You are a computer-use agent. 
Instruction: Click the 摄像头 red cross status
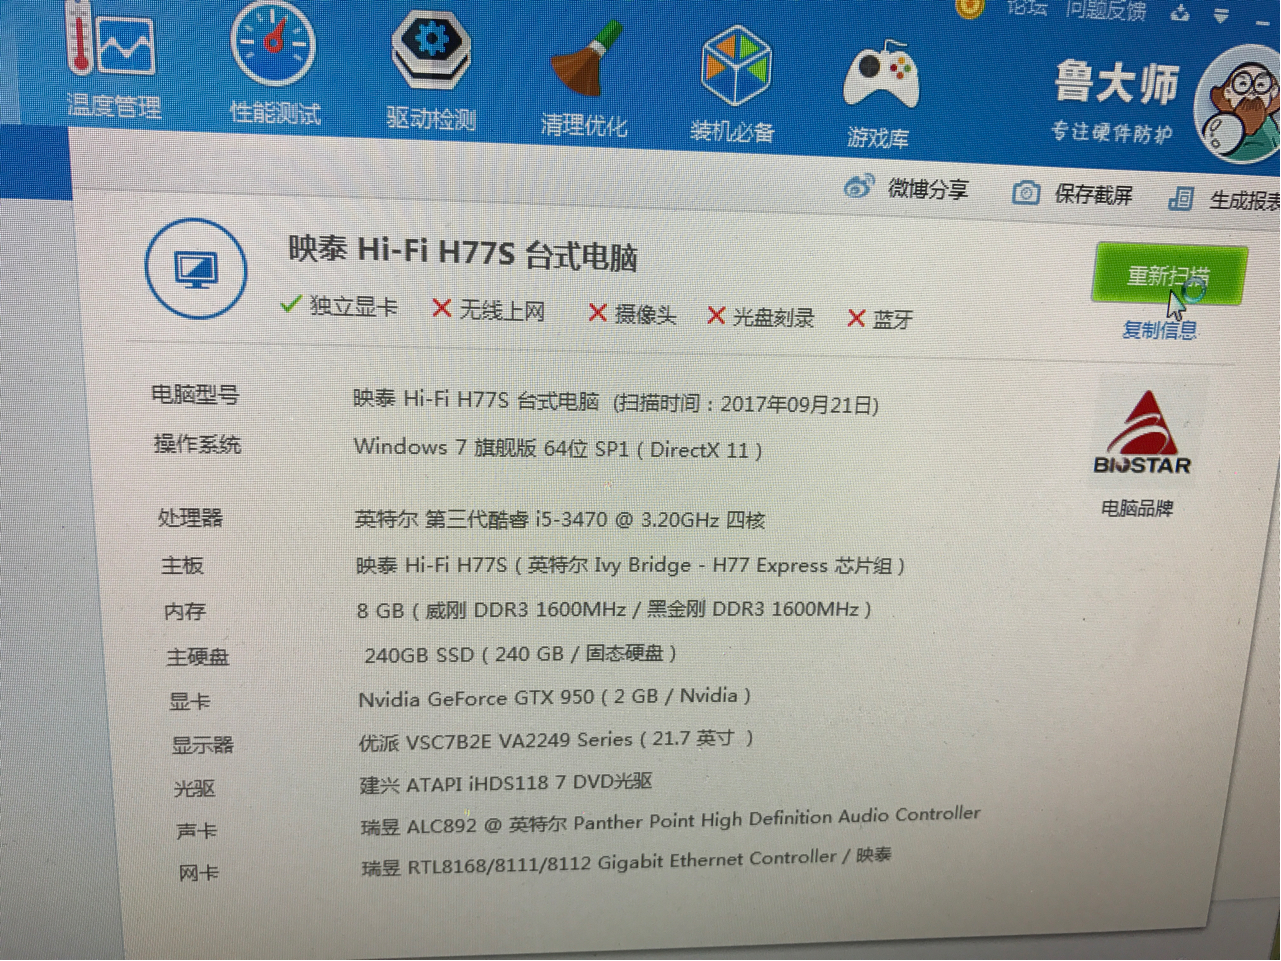pyautogui.click(x=632, y=314)
